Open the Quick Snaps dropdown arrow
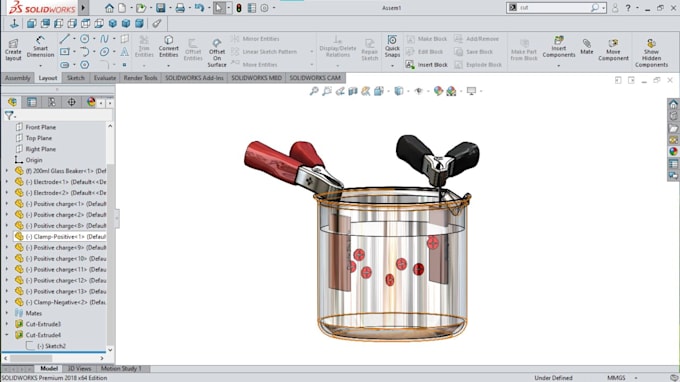This screenshot has width=680, height=382. coord(392,65)
